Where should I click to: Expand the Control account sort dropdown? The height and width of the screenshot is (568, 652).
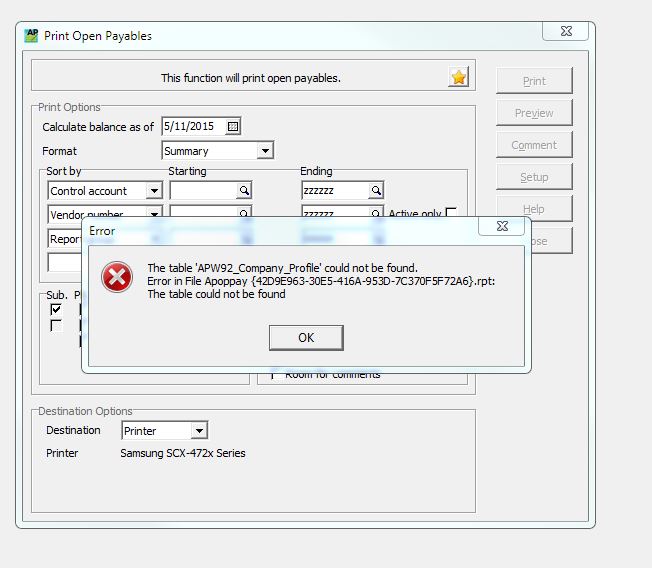pyautogui.click(x=154, y=190)
